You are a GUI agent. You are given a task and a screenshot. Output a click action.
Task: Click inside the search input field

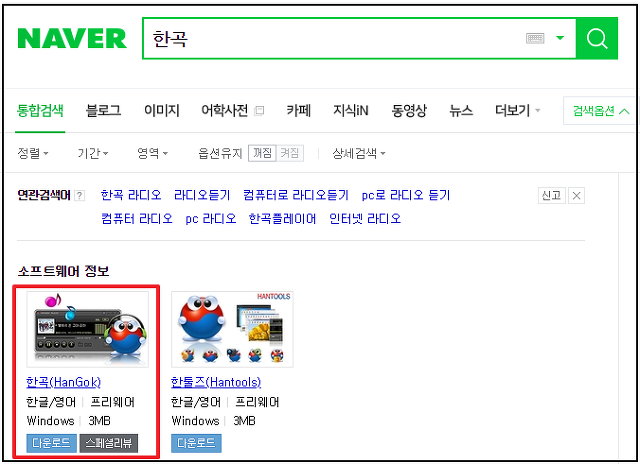tap(335, 38)
